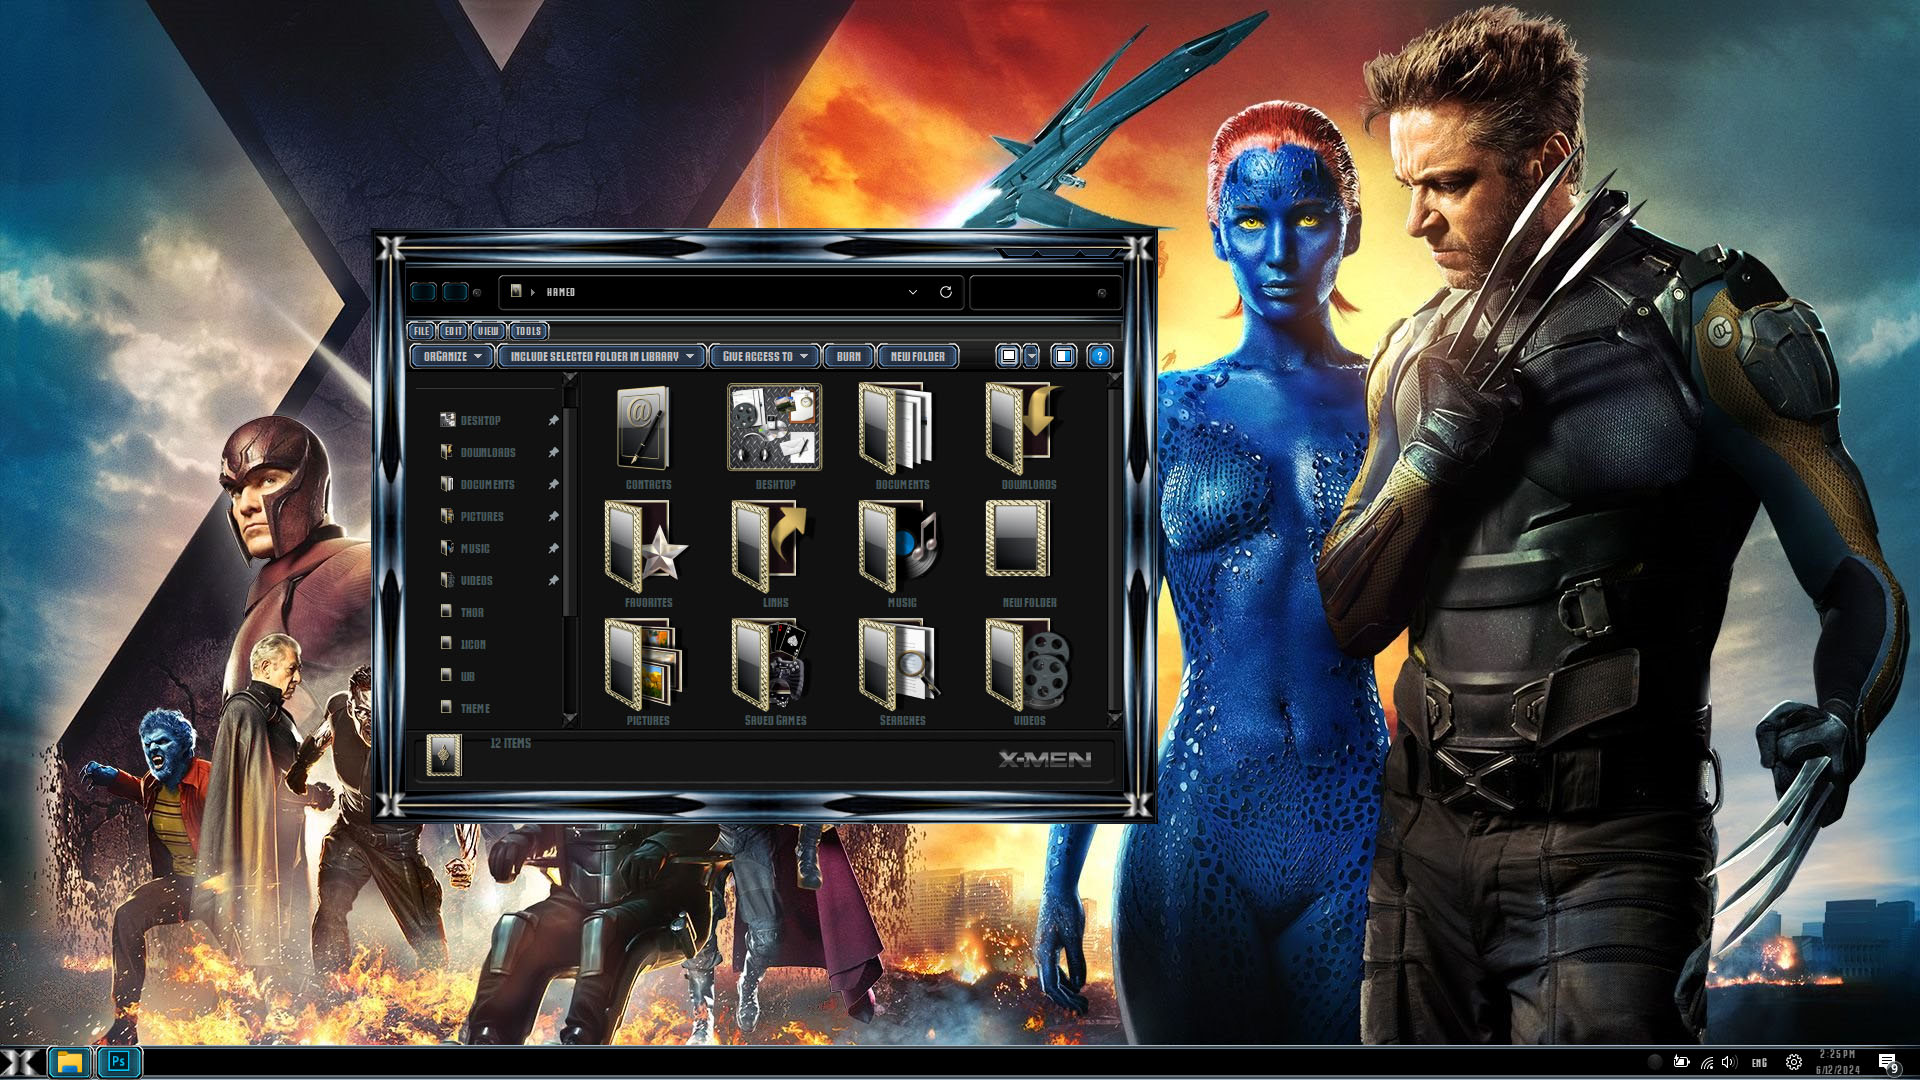Screen dimensions: 1920x1080
Task: Toggle the preview pane button
Action: tap(1064, 356)
